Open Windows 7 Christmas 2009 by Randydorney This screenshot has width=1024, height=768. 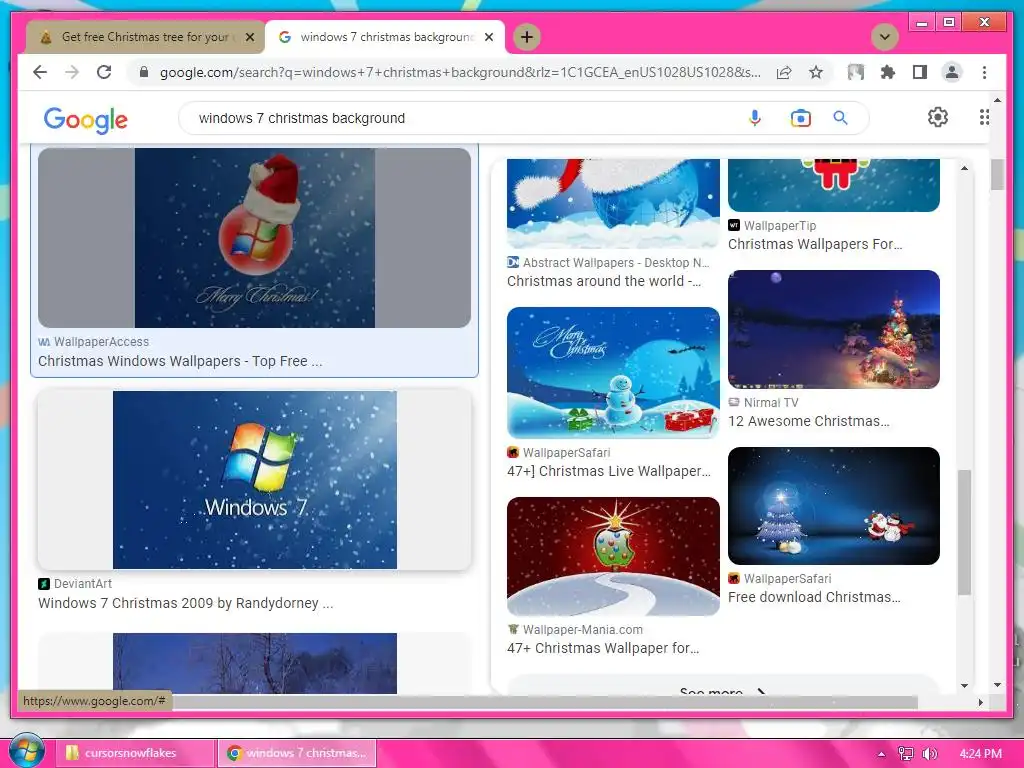click(x=185, y=603)
